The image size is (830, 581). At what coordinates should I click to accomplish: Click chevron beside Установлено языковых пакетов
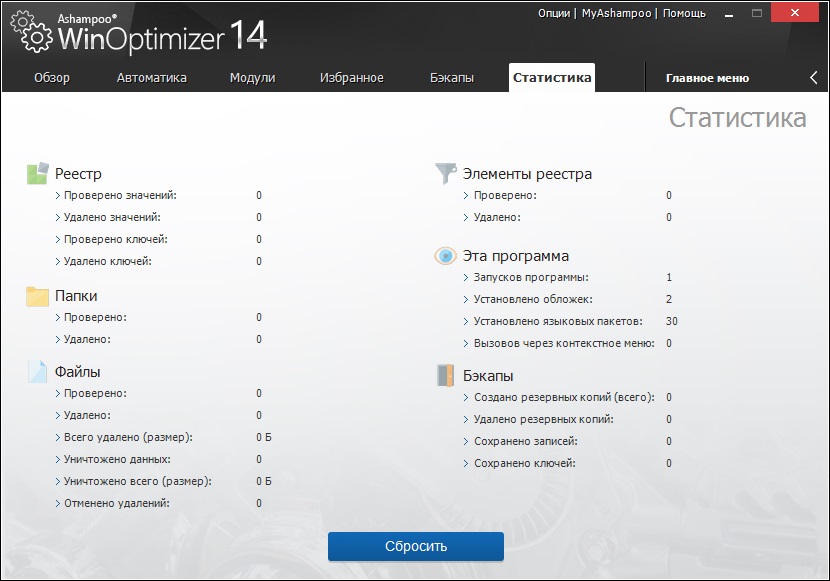pyautogui.click(x=466, y=322)
